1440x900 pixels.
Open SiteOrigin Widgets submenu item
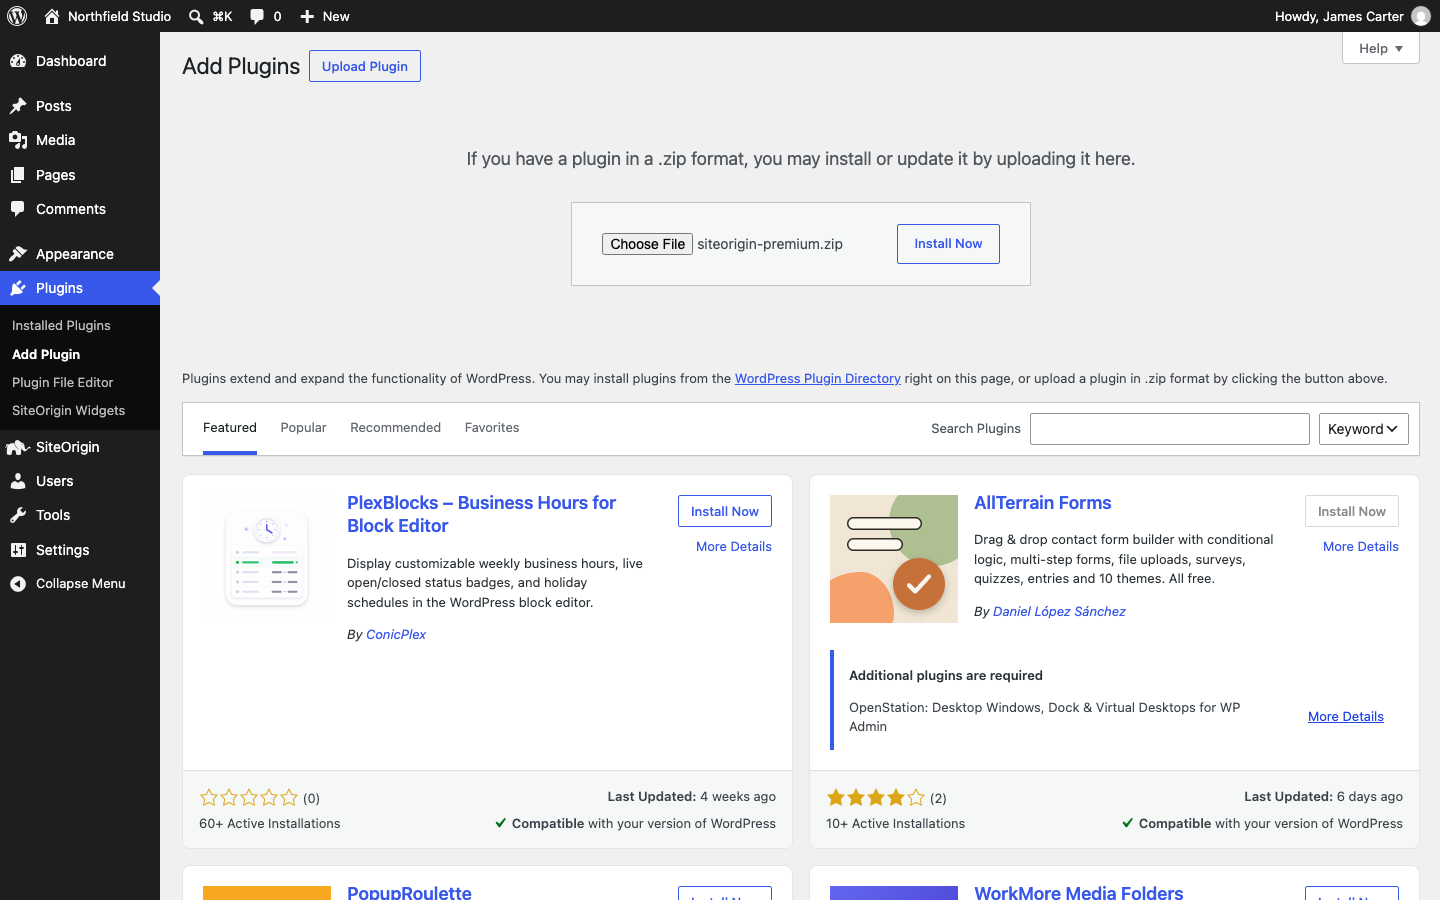pos(68,411)
